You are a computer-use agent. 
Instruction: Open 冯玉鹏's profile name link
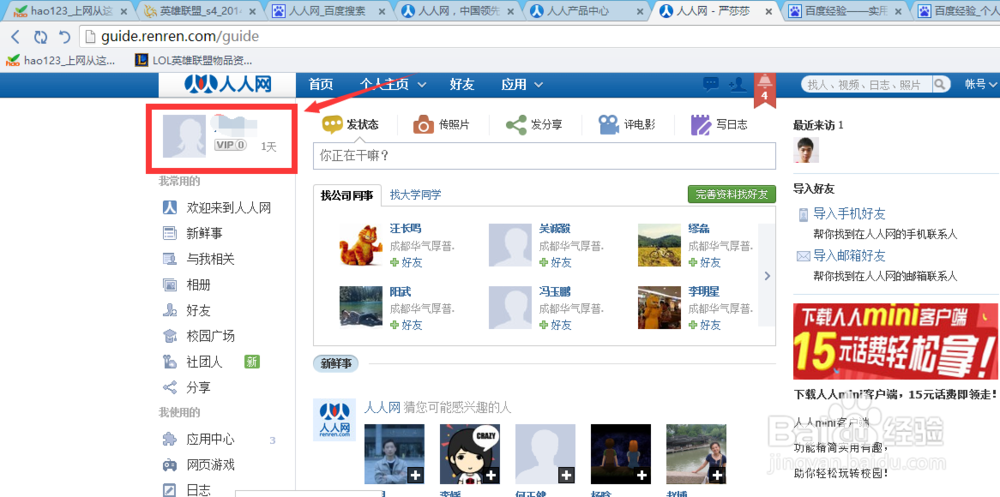[x=555, y=292]
